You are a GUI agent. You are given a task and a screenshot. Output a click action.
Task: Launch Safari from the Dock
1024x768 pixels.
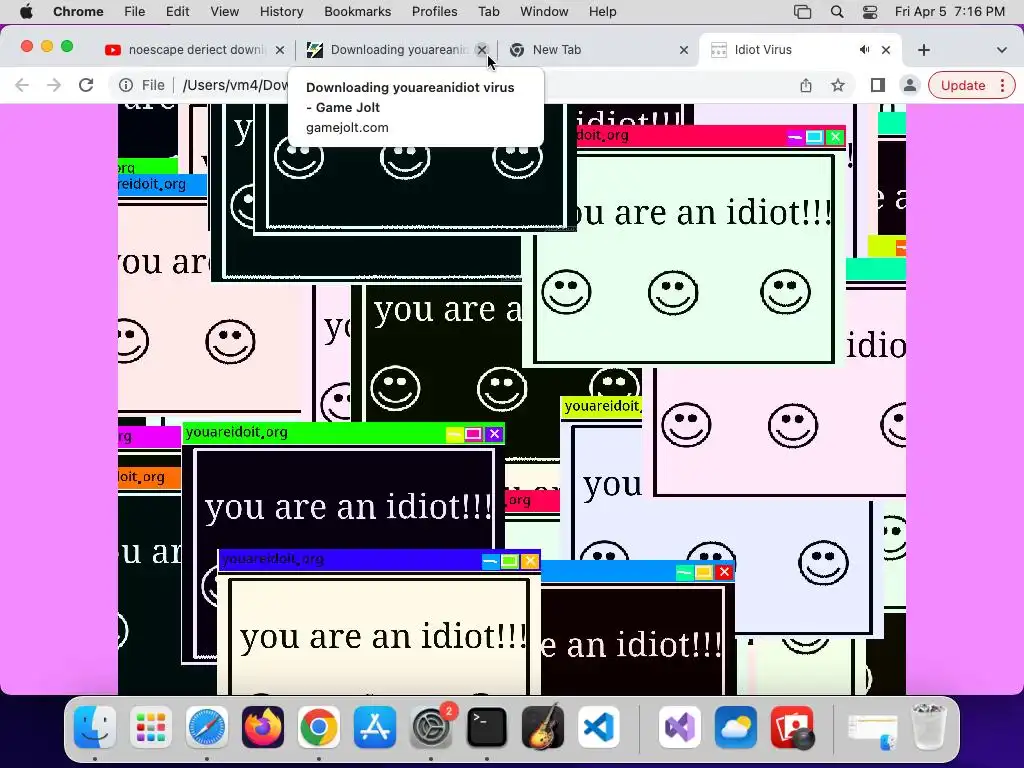[207, 727]
